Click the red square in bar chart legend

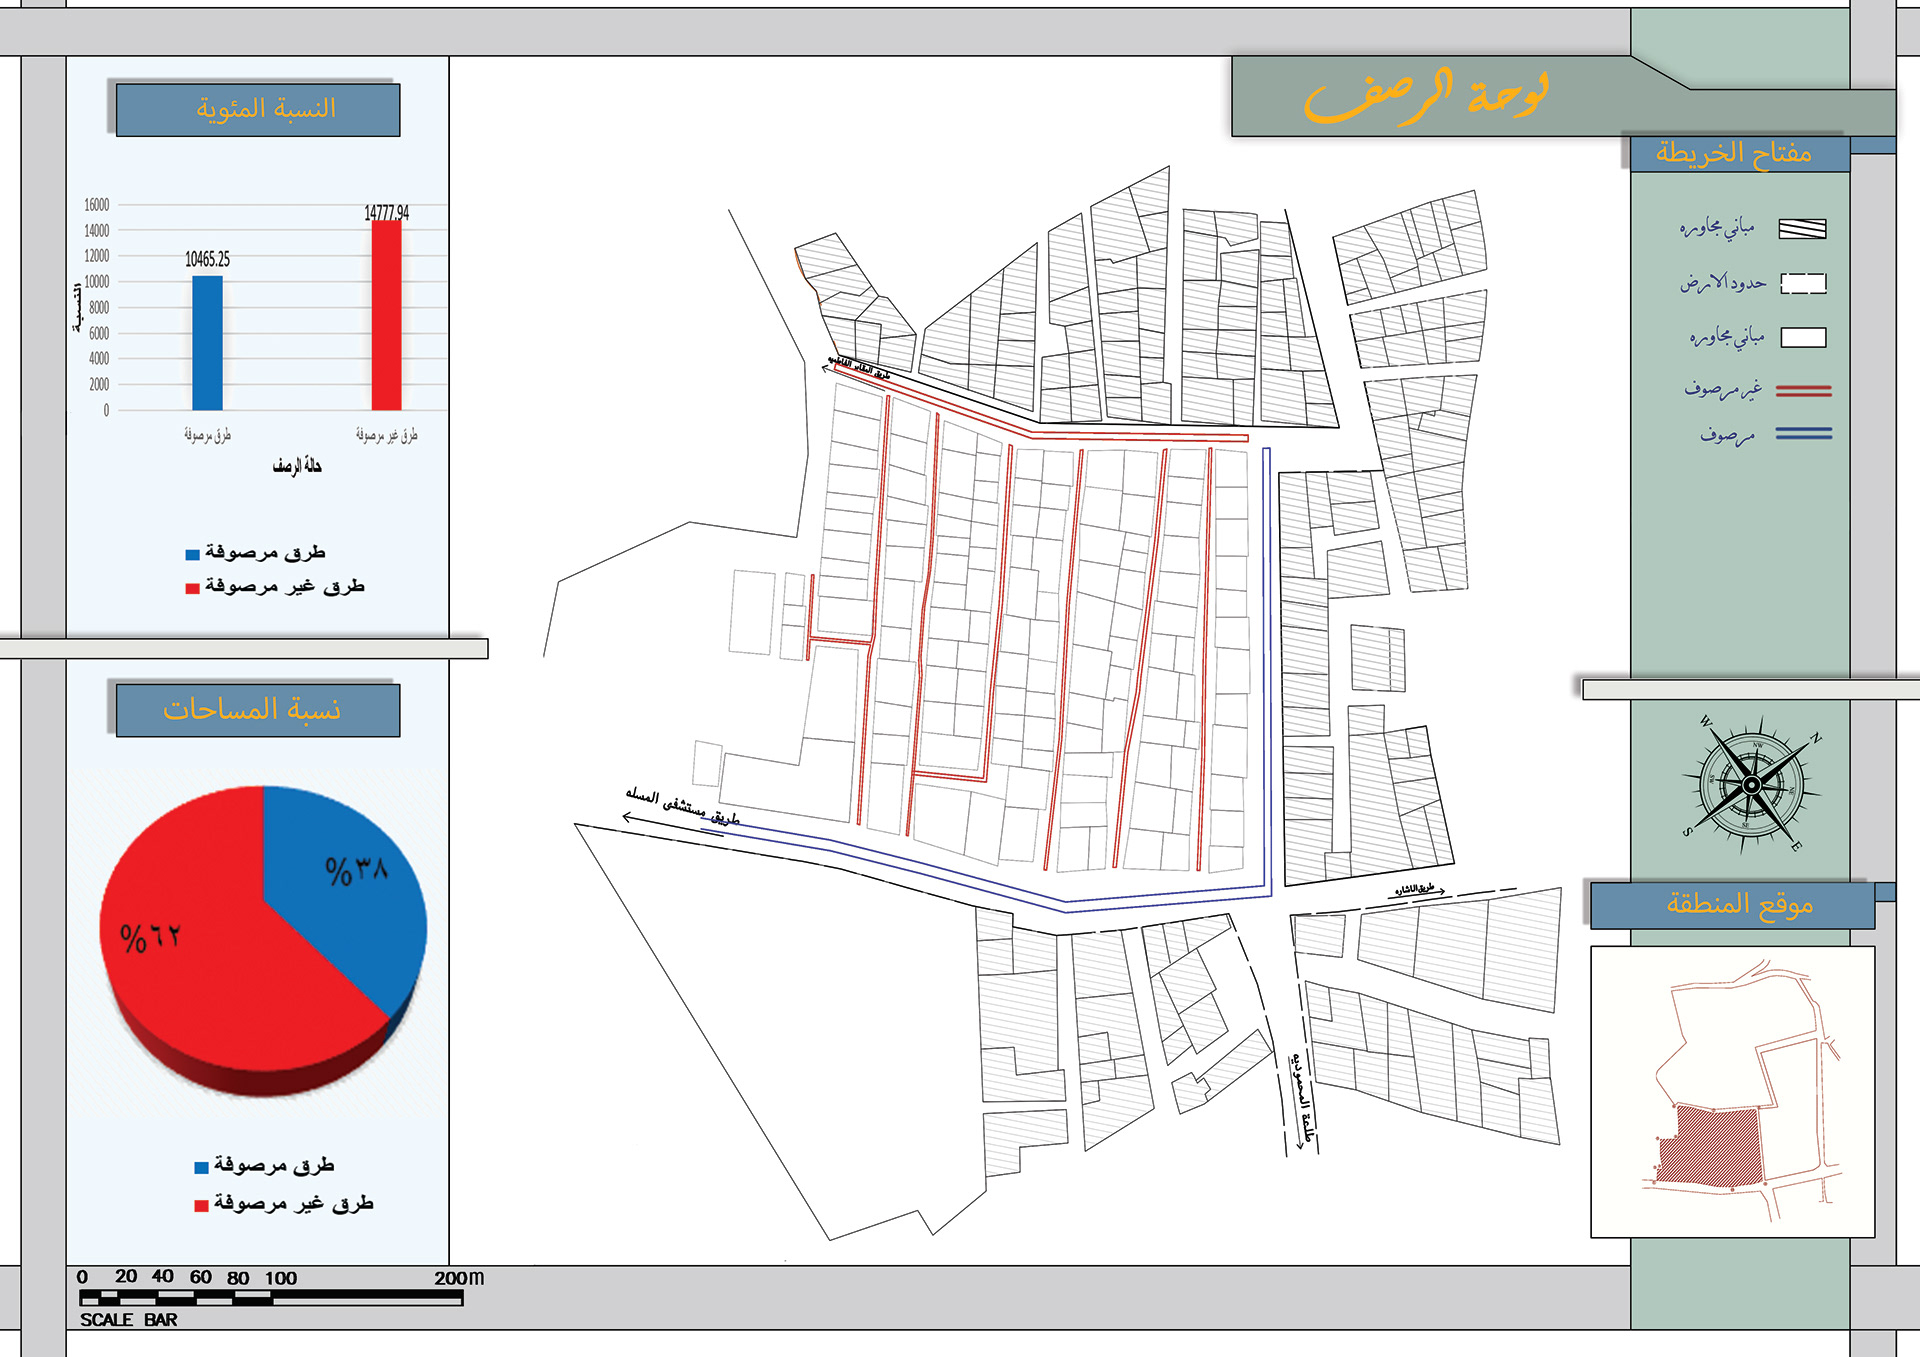[x=192, y=588]
